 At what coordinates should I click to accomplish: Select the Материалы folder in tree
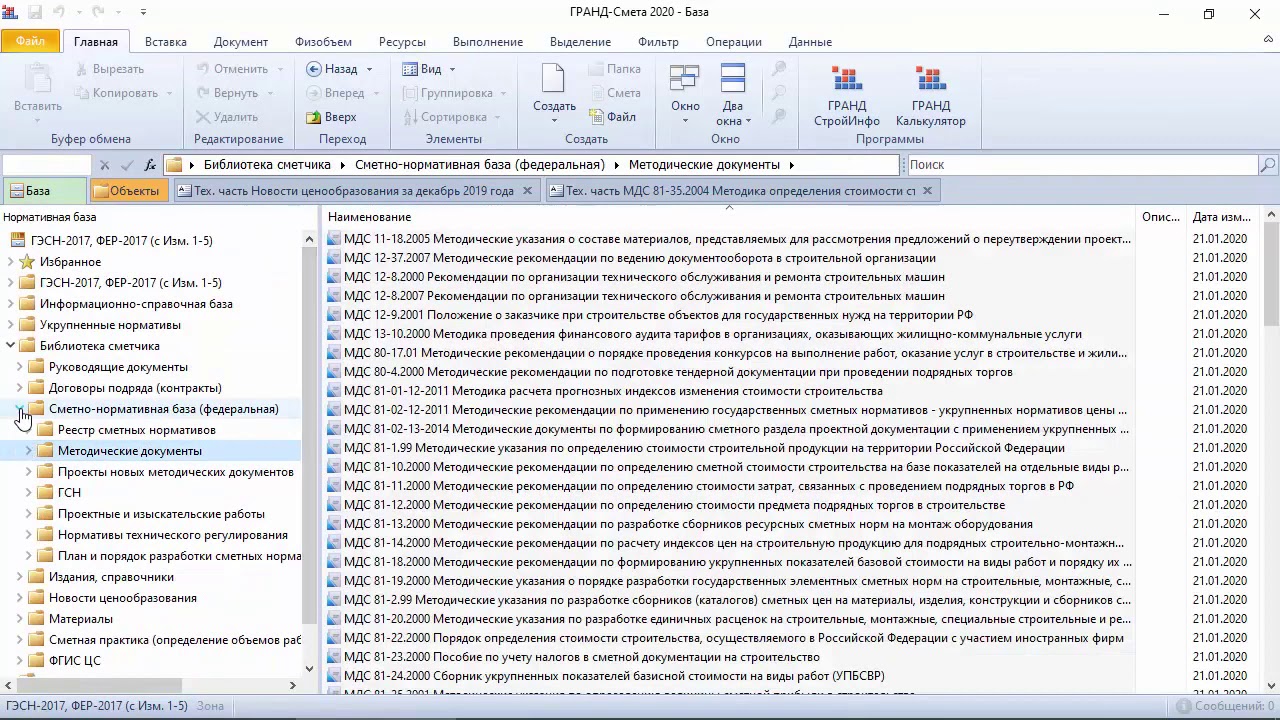(x=81, y=619)
